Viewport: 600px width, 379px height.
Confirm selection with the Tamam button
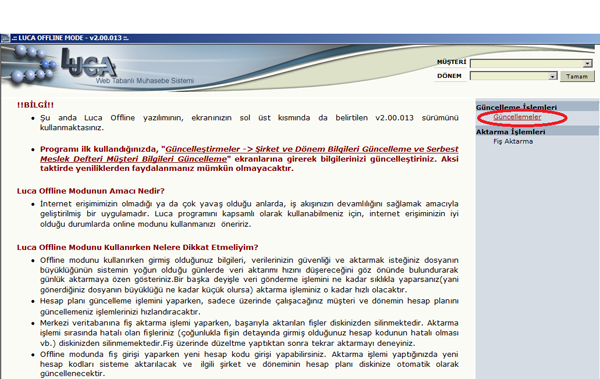pyautogui.click(x=577, y=76)
